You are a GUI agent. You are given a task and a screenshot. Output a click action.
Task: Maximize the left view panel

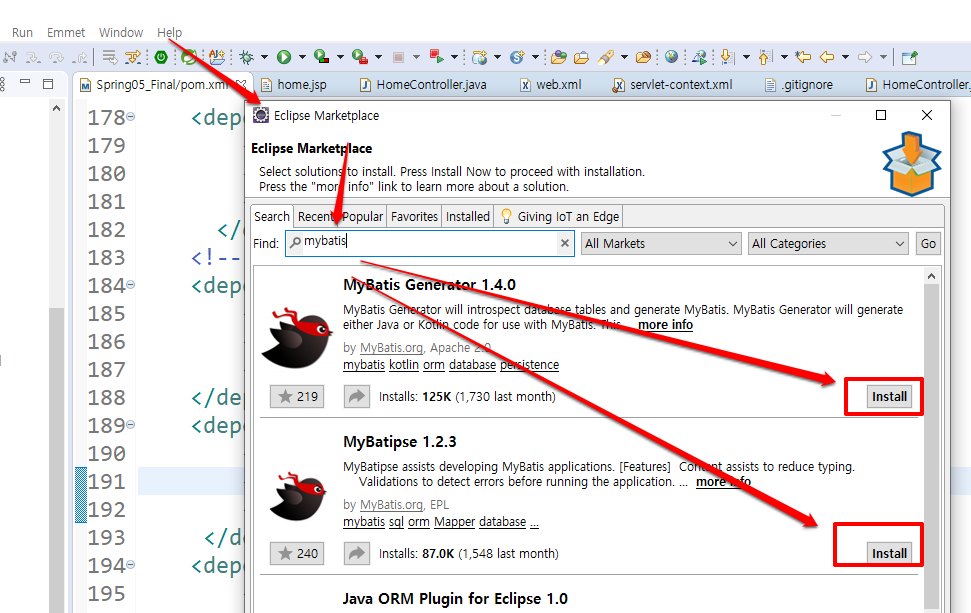click(x=48, y=84)
